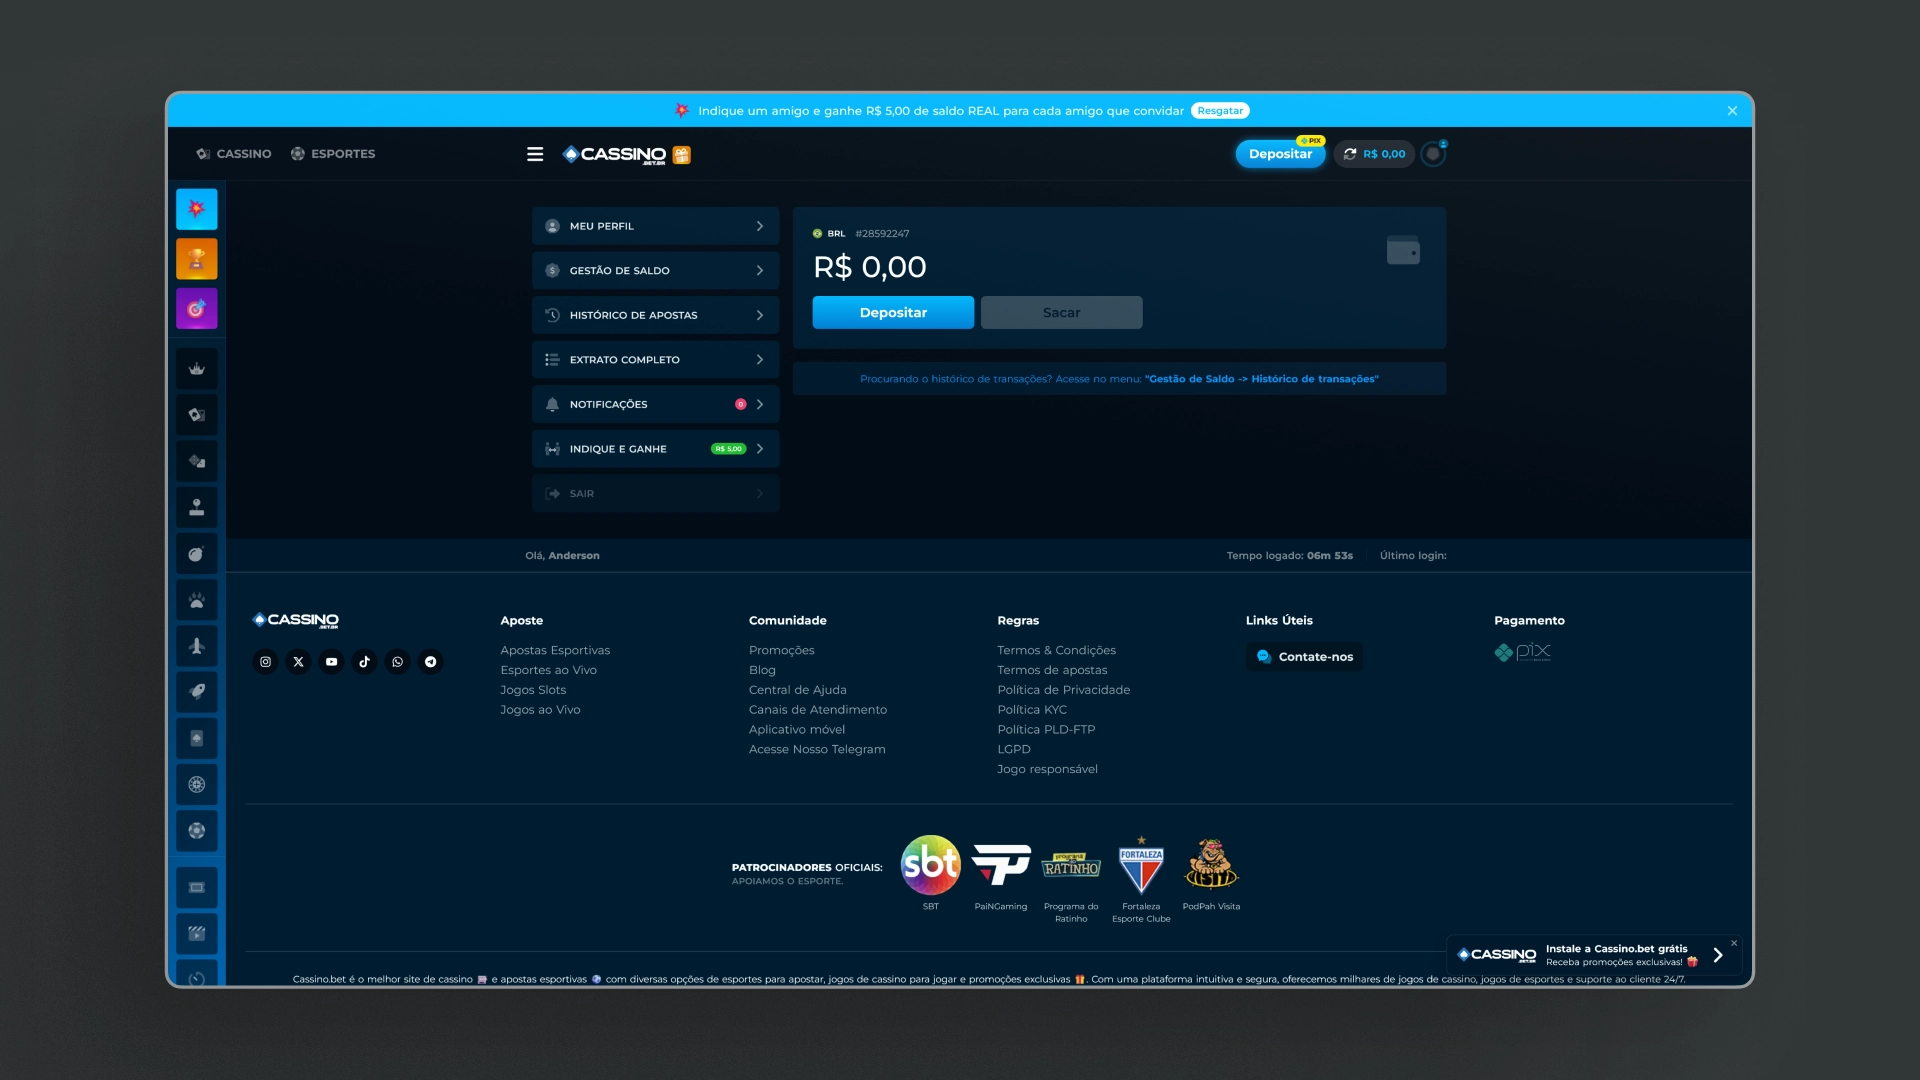Open the Jogos Slots footer link
Screen dimensions: 1920x1080
pyautogui.click(x=533, y=690)
